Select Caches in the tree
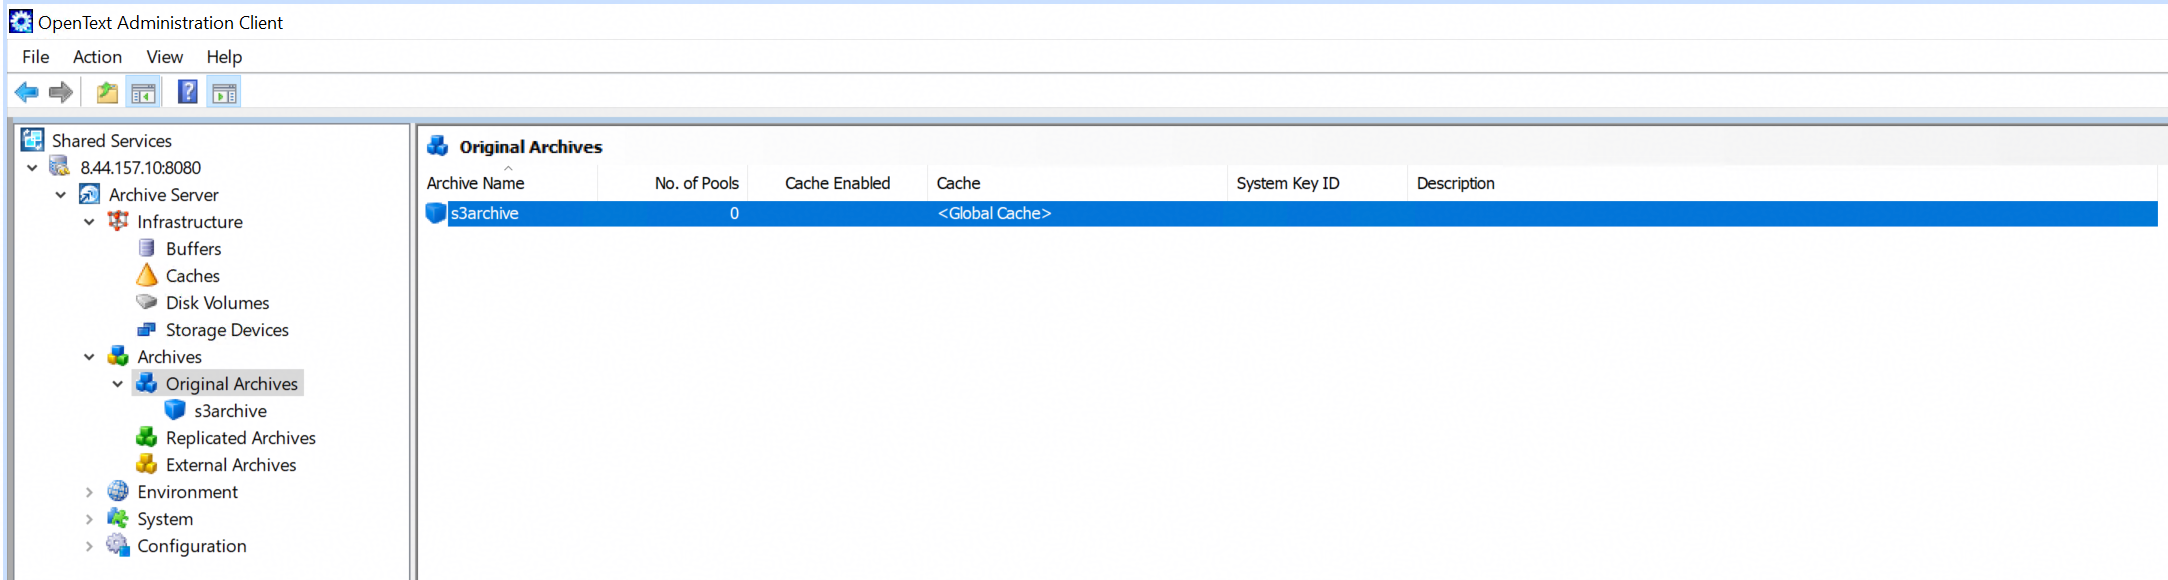Viewport: 2168px width, 580px height. [193, 275]
